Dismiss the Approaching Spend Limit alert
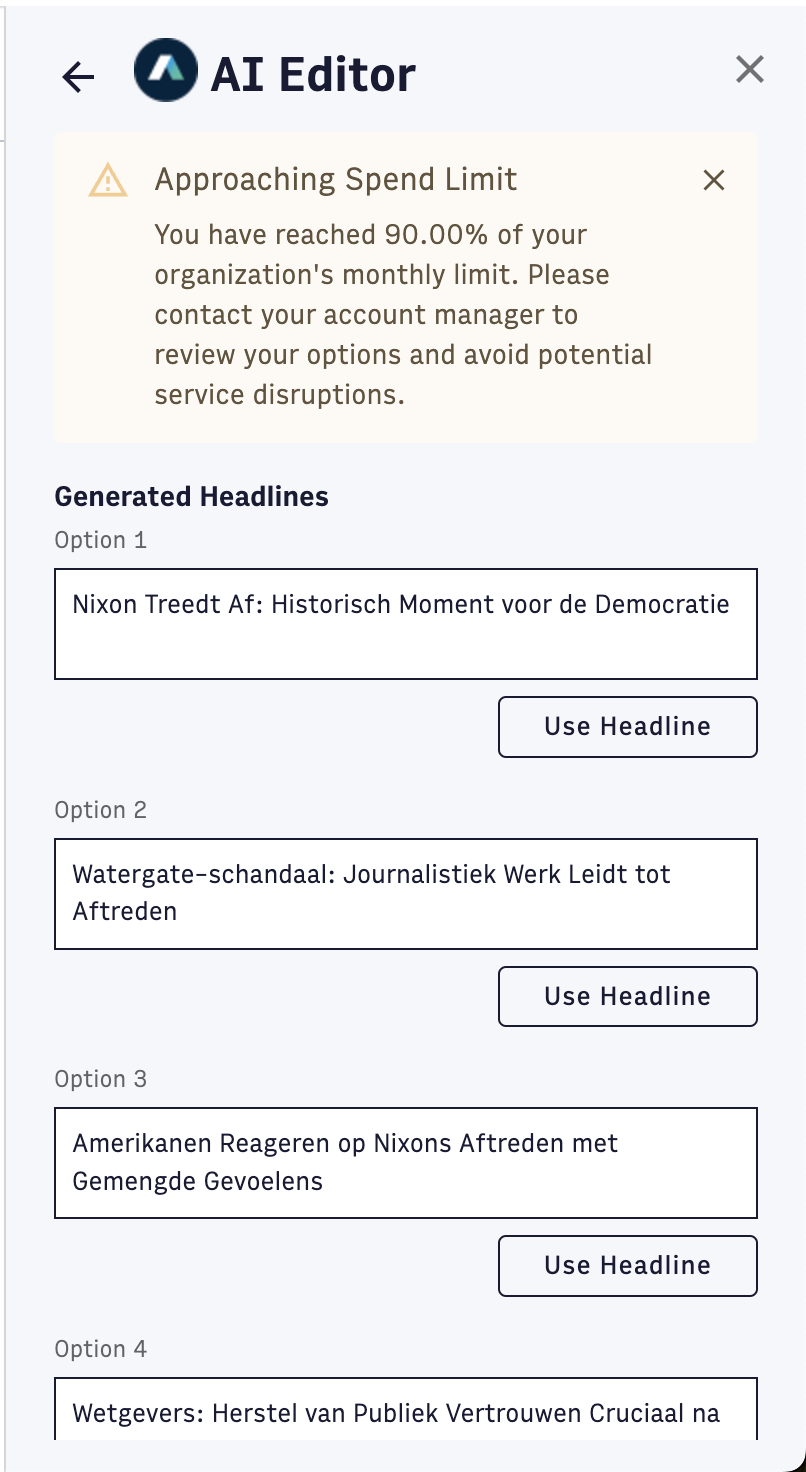The height and width of the screenshot is (1472, 806). (713, 180)
